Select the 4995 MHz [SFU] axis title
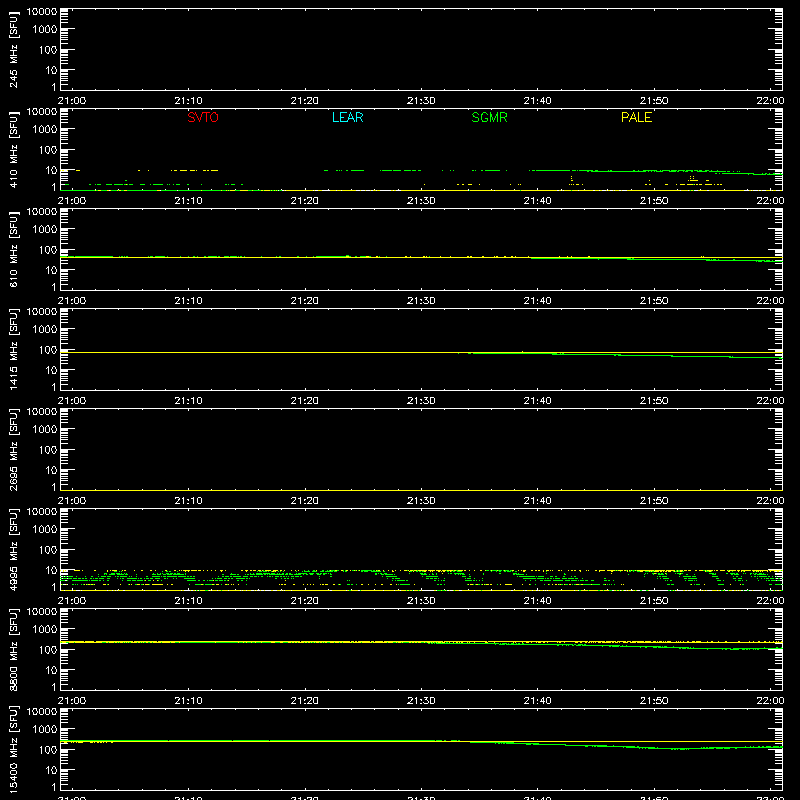800x800 pixels. point(13,549)
